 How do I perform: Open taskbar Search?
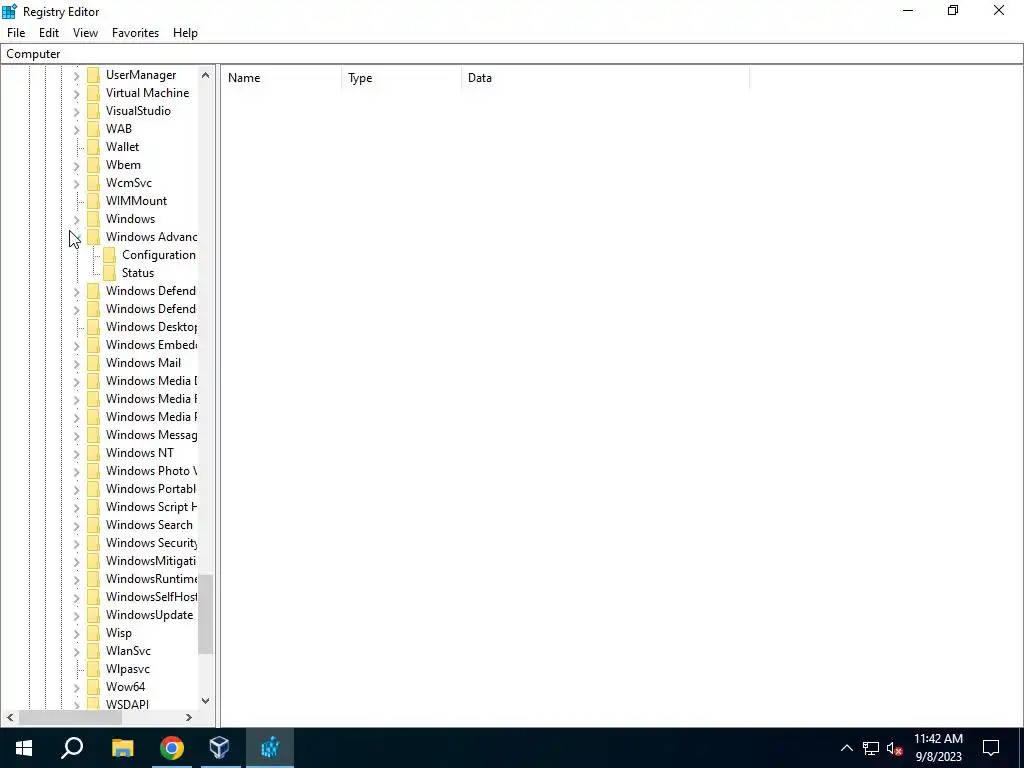(x=72, y=748)
